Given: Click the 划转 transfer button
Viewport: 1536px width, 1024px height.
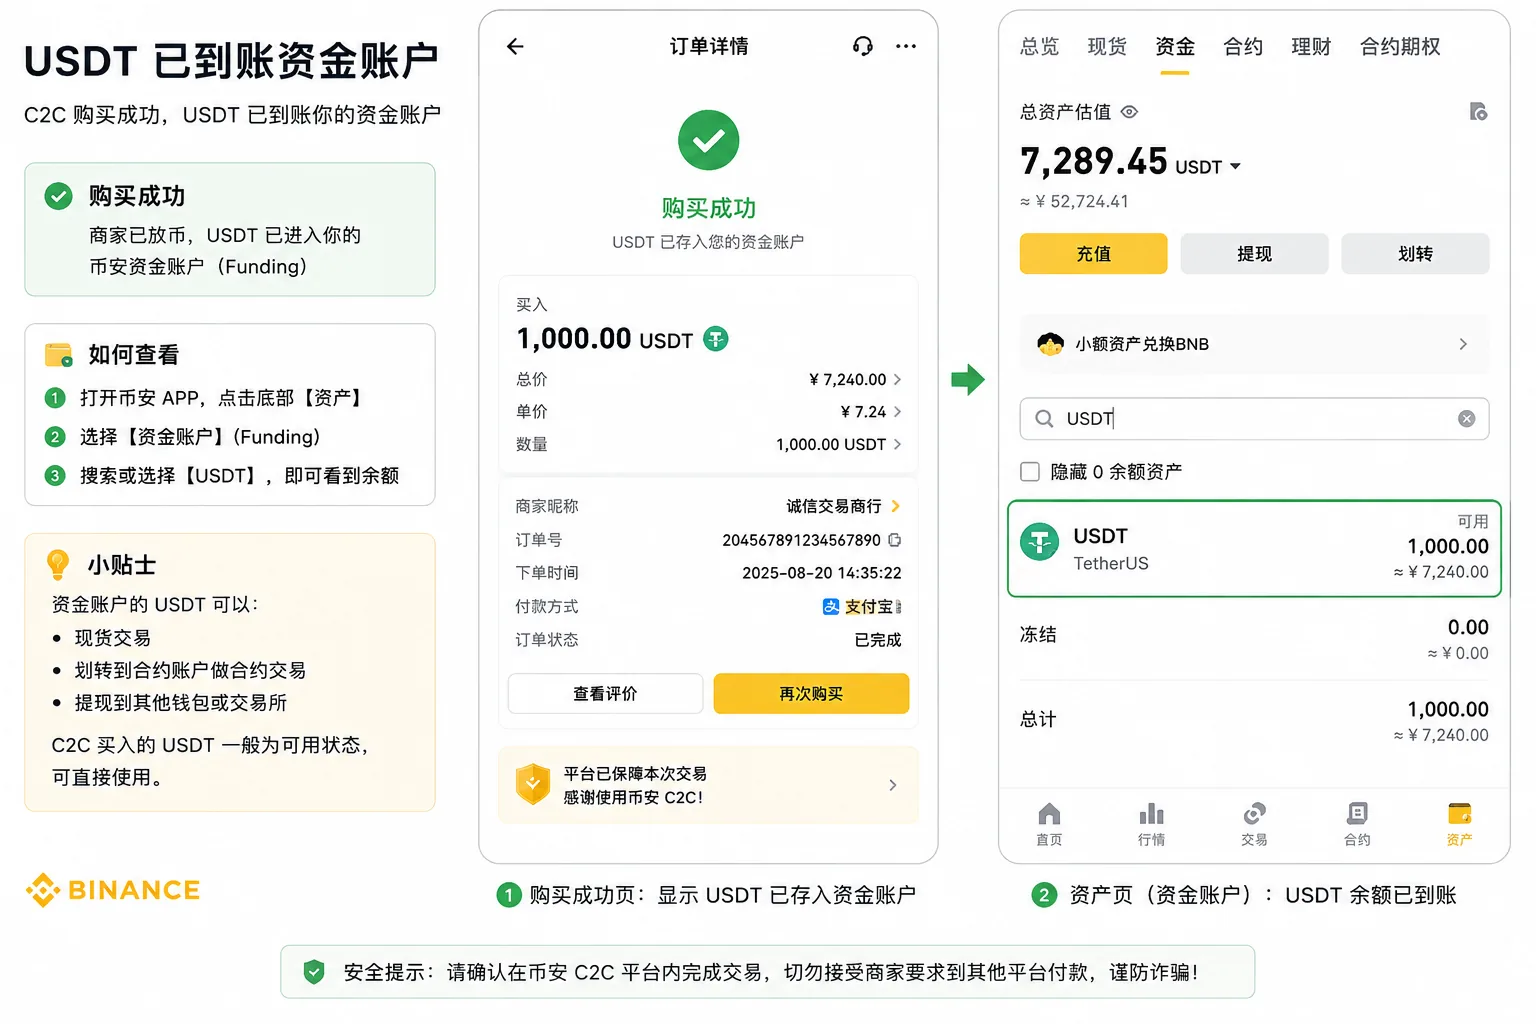Looking at the screenshot, I should click(x=1415, y=254).
